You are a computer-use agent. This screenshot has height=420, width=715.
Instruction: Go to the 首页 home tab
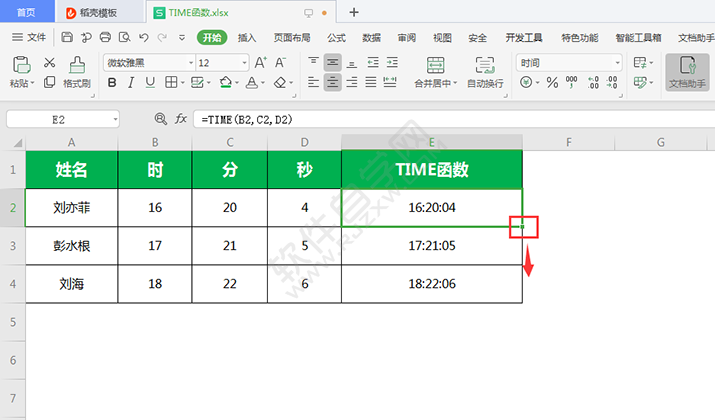tap(26, 12)
